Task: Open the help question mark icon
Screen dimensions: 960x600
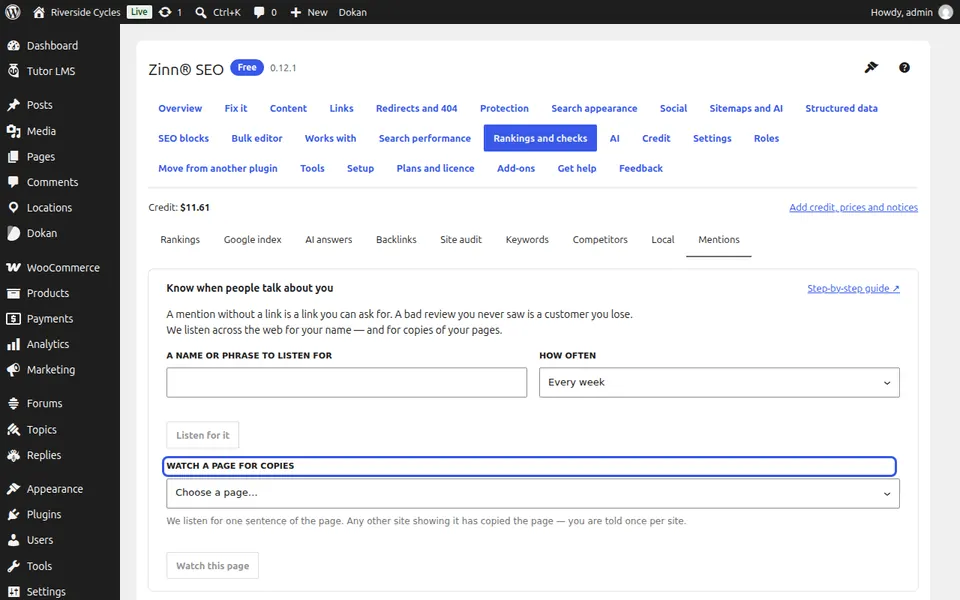Action: pyautogui.click(x=904, y=68)
